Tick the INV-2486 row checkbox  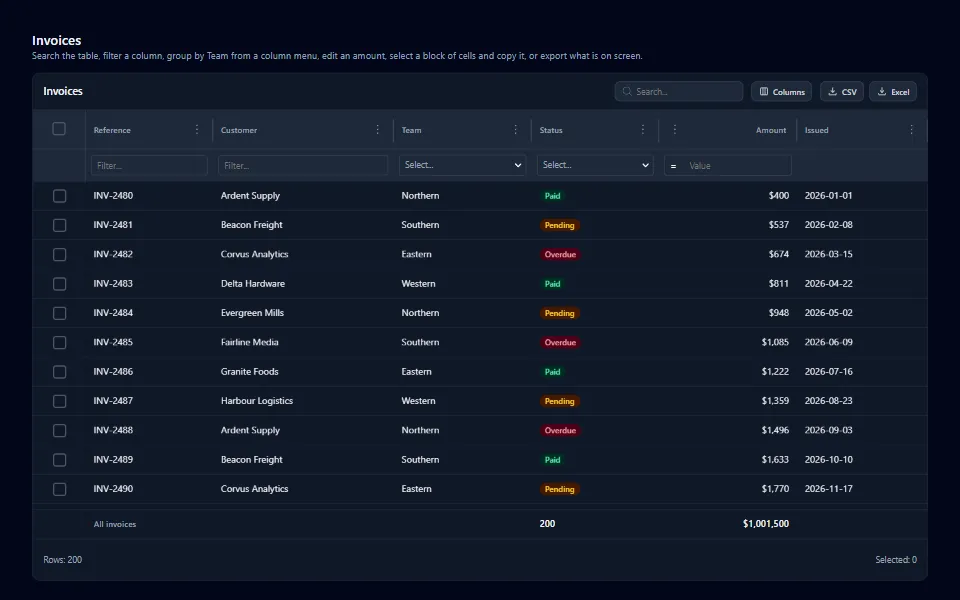click(59, 372)
